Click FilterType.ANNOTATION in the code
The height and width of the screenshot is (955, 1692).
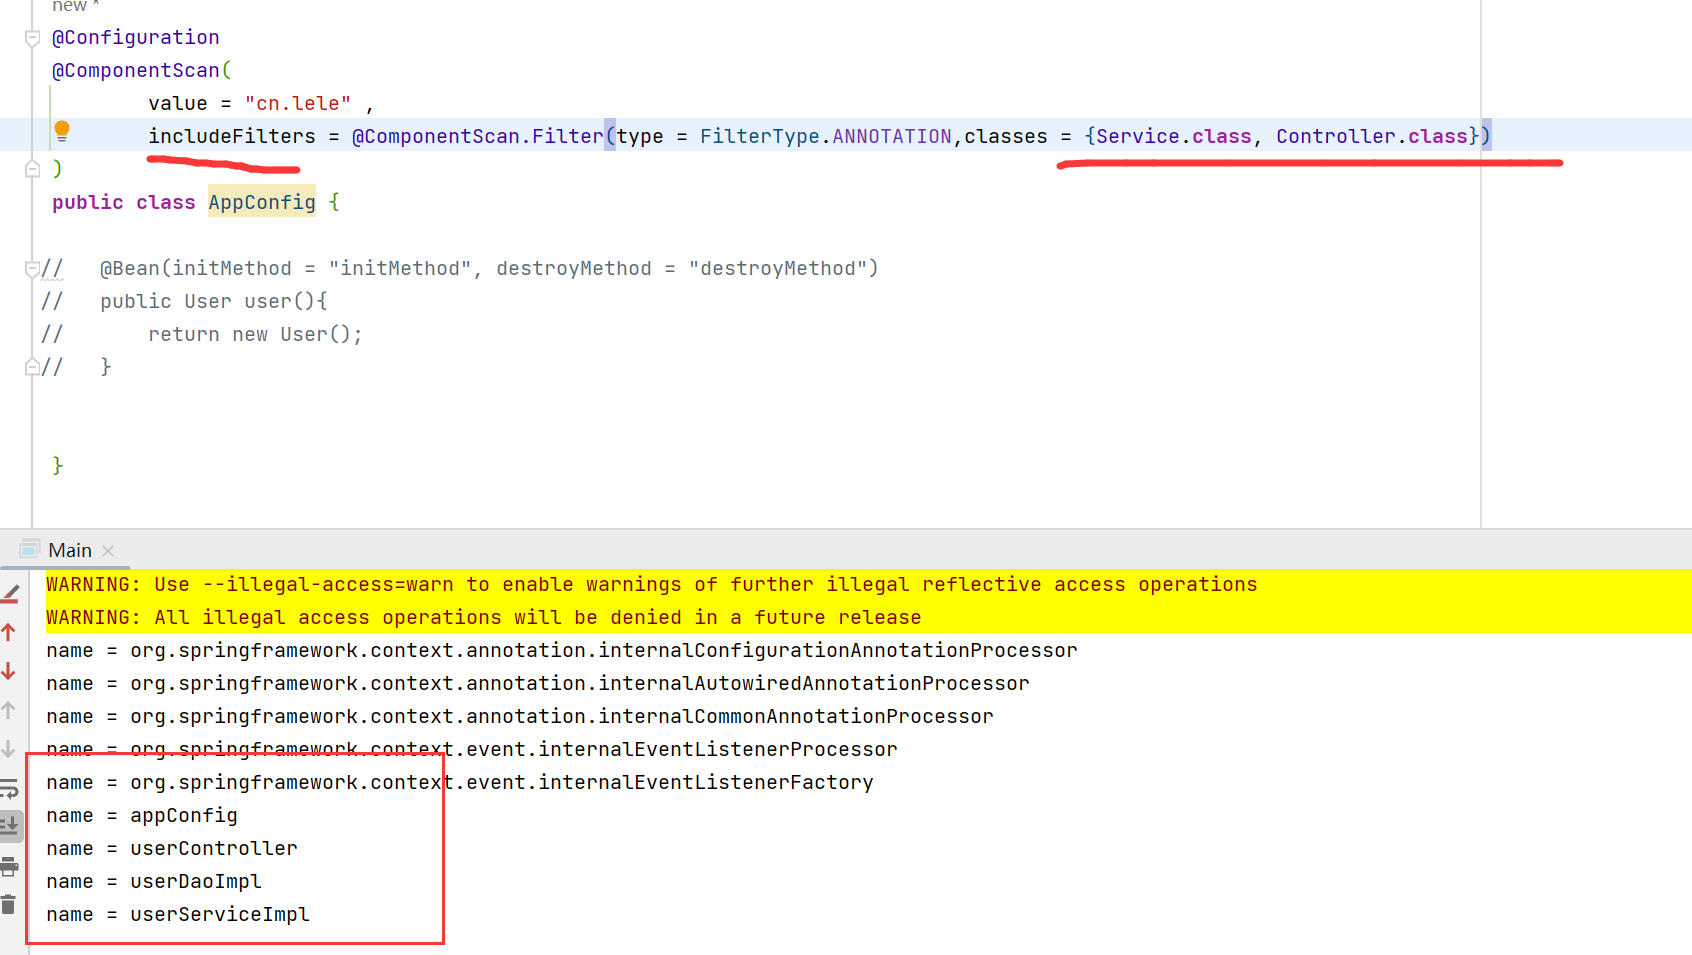coord(826,136)
